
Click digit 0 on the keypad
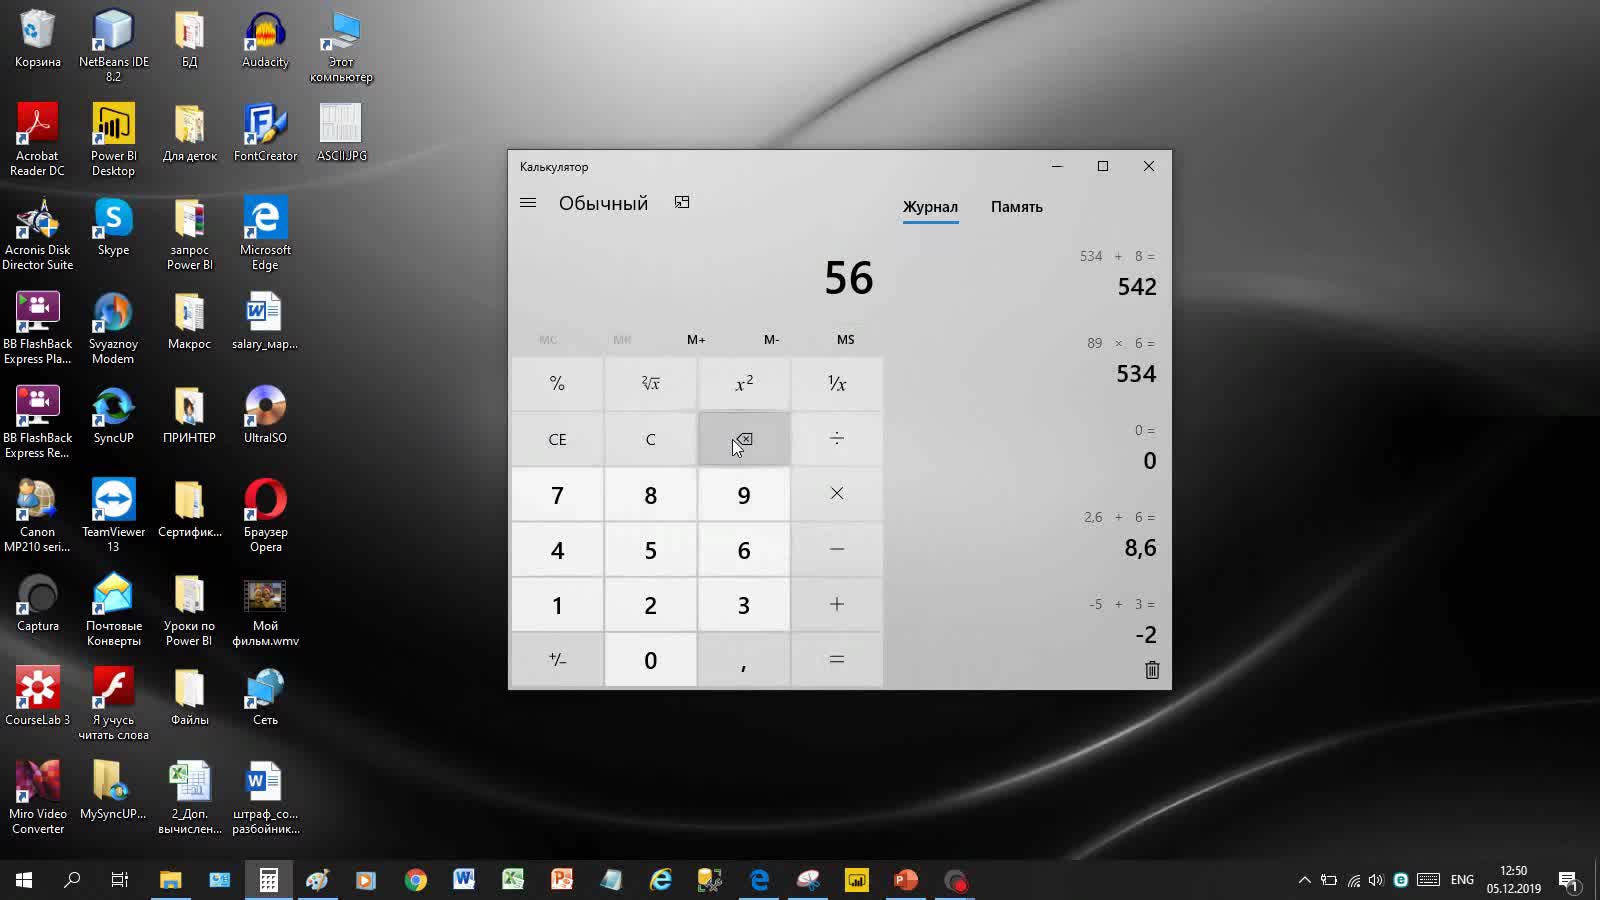point(651,660)
